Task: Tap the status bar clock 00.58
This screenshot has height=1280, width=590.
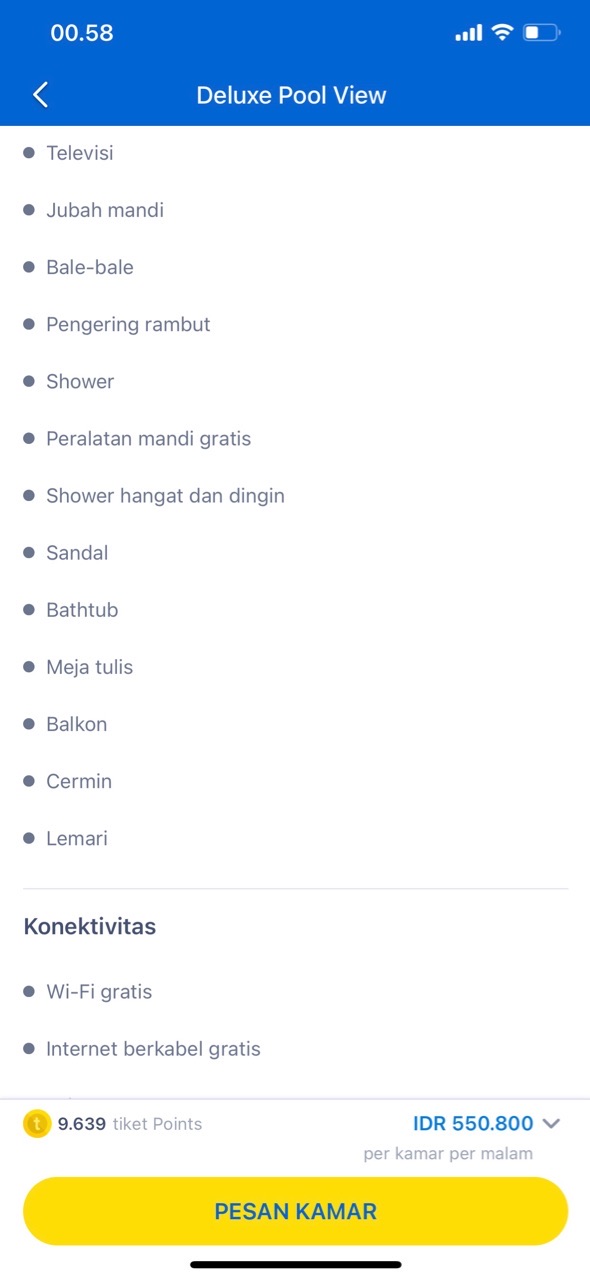Action: coord(82,33)
